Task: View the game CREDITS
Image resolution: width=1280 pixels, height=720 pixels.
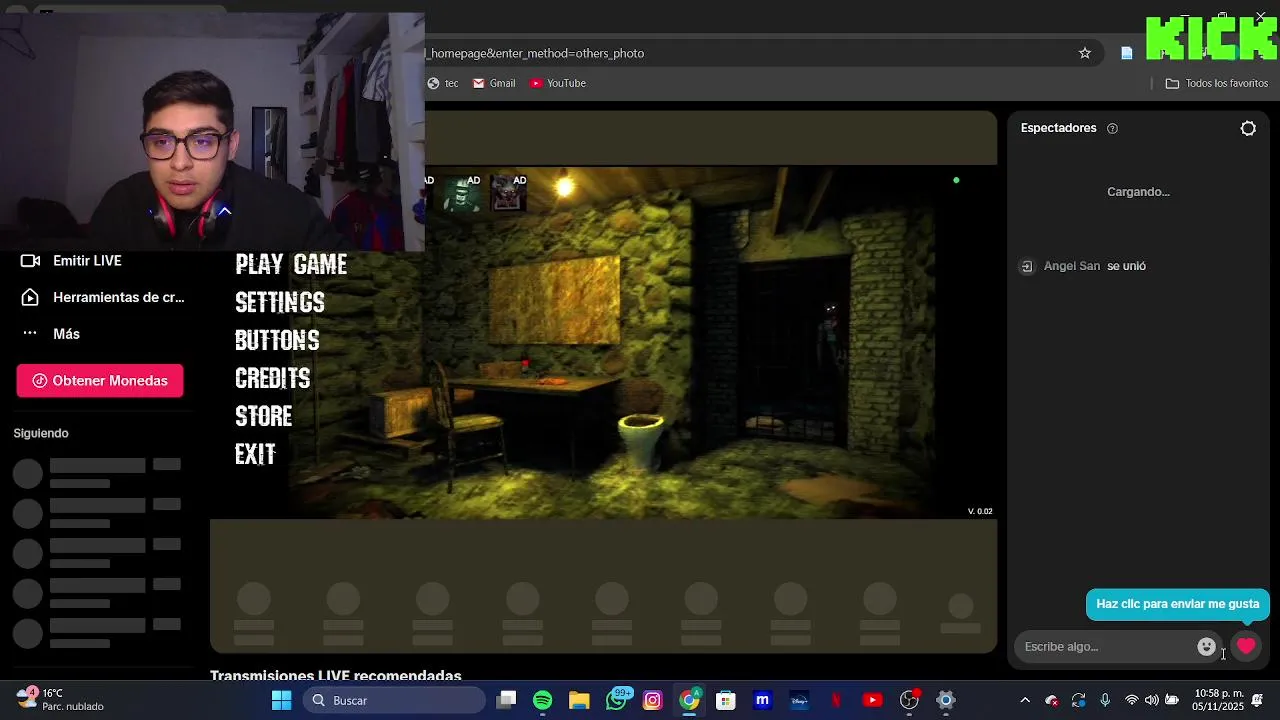Action: click(272, 378)
